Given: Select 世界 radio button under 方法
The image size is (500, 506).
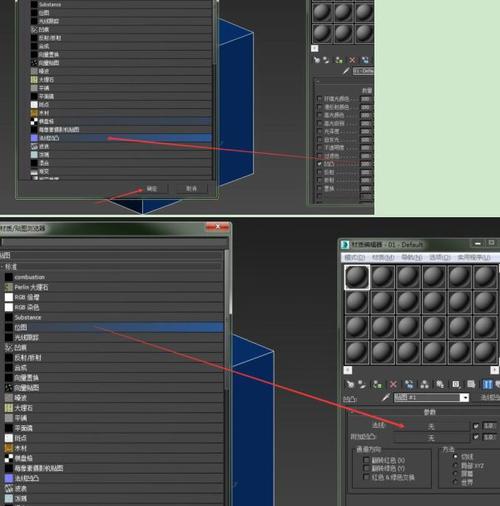Looking at the screenshot, I should (455, 482).
